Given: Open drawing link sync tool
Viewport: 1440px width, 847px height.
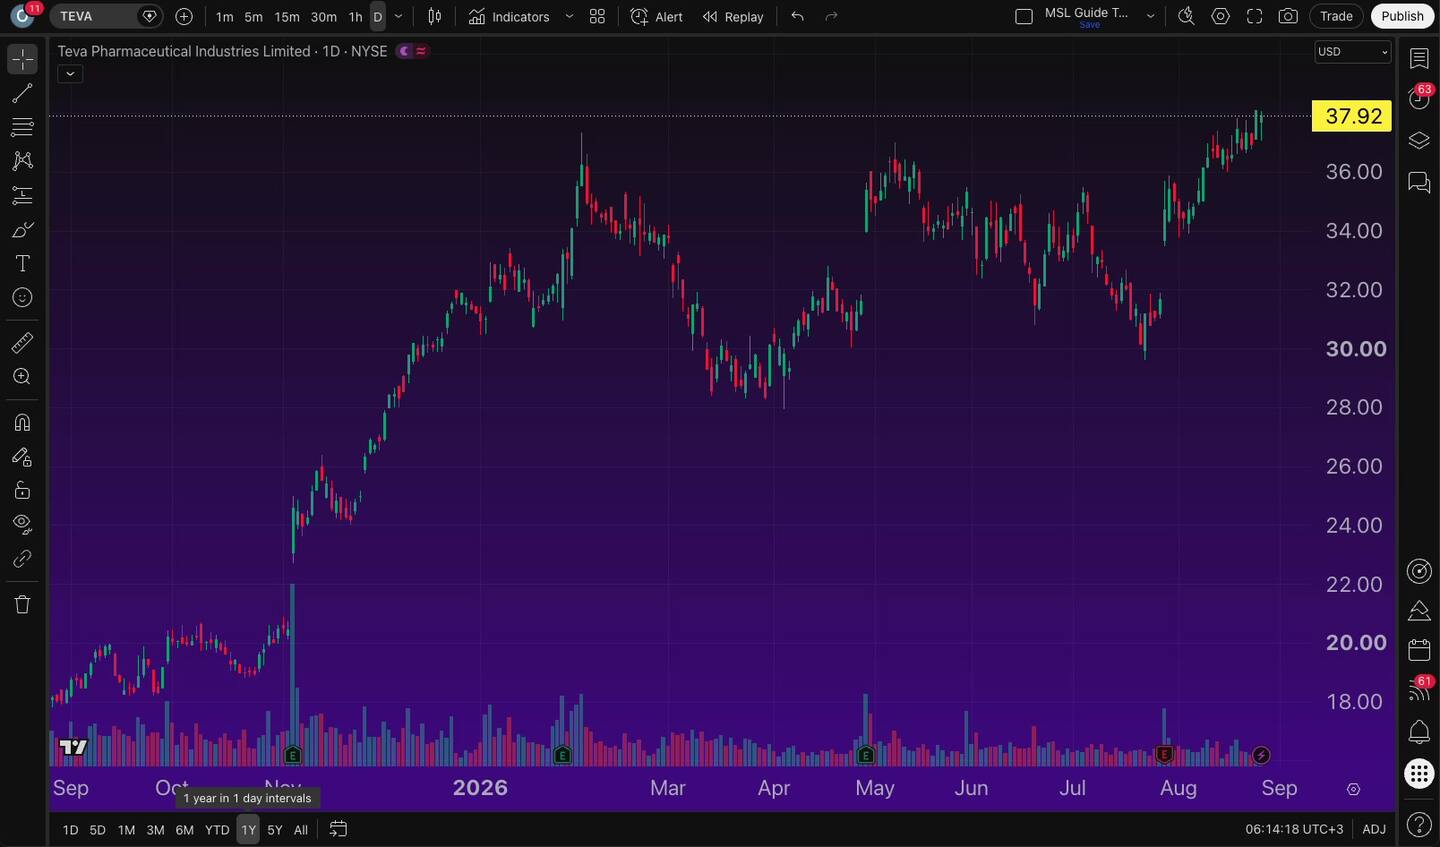Looking at the screenshot, I should pos(22,559).
